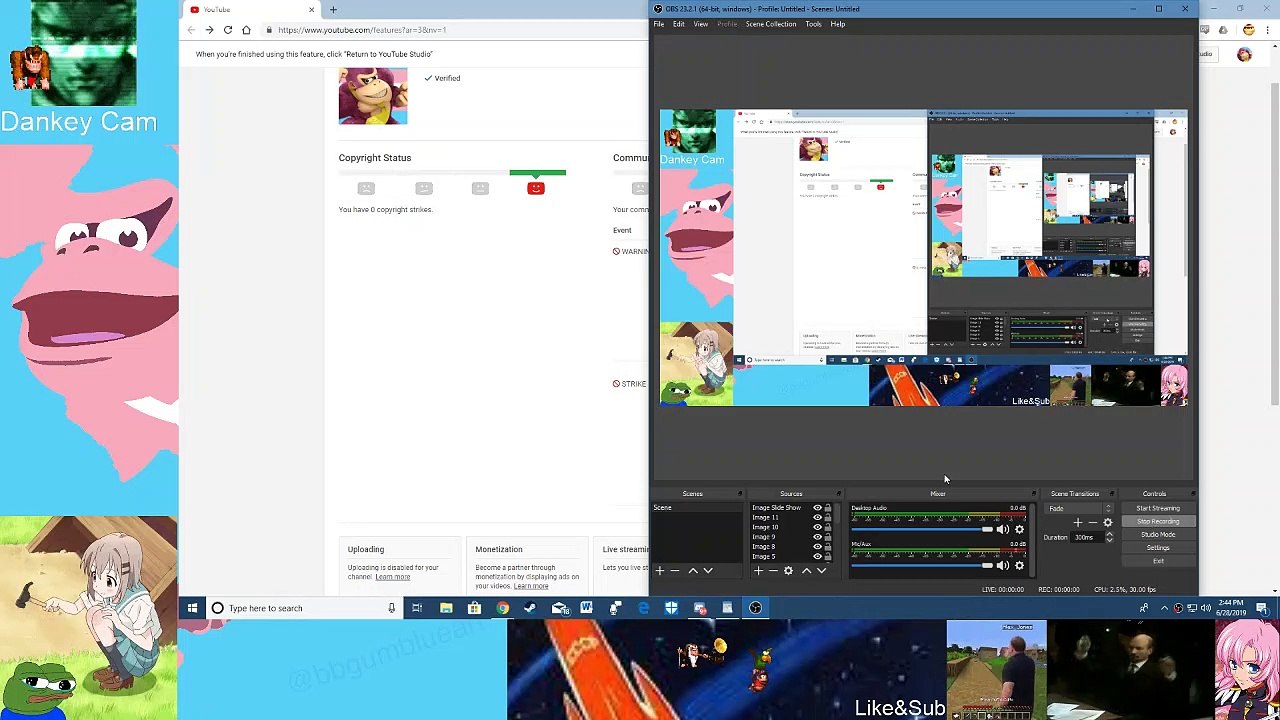
Task: Go back in Chrome
Action: (191, 30)
